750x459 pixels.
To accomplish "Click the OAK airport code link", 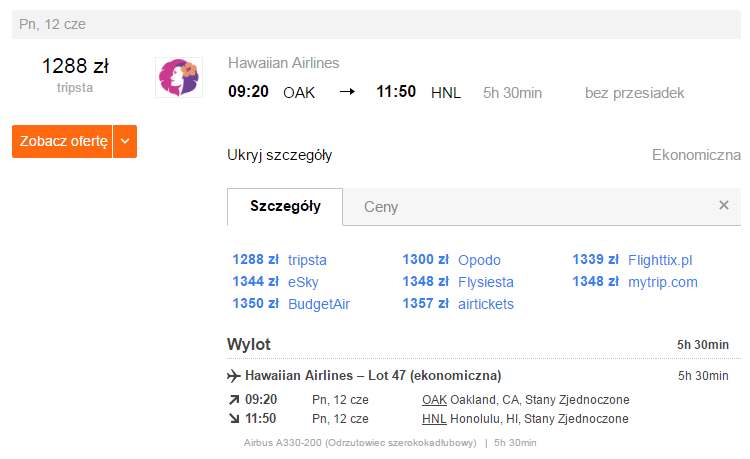I will (x=434, y=400).
